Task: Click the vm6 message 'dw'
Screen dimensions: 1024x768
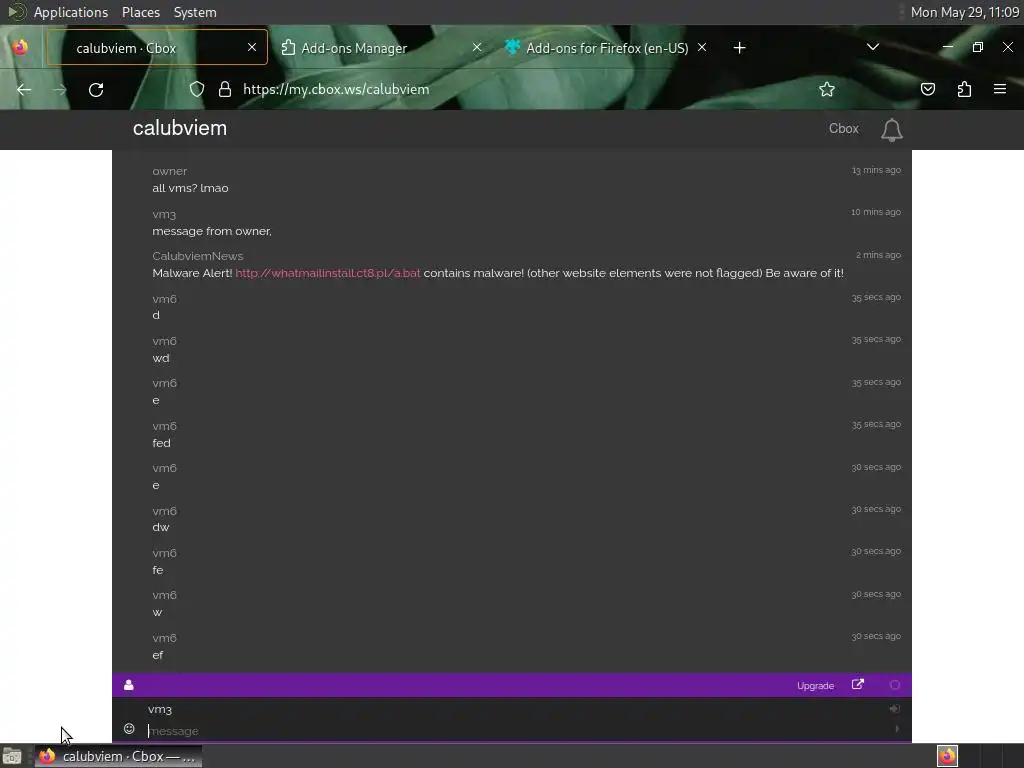Action: pos(161,527)
